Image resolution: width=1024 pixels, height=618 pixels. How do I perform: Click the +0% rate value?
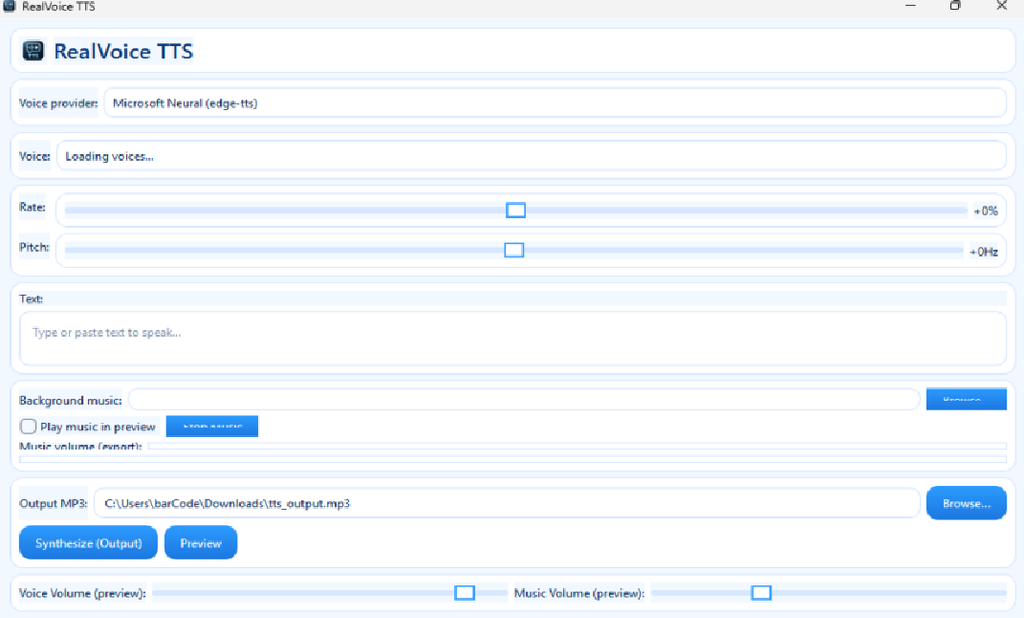[x=986, y=211]
